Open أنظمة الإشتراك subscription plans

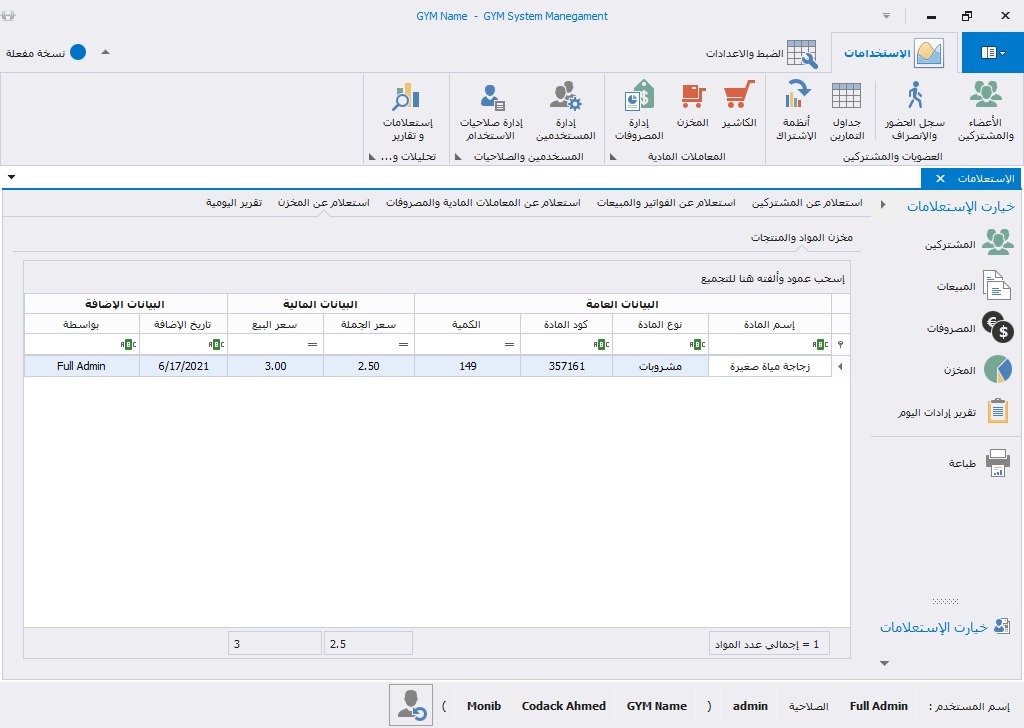tap(796, 110)
